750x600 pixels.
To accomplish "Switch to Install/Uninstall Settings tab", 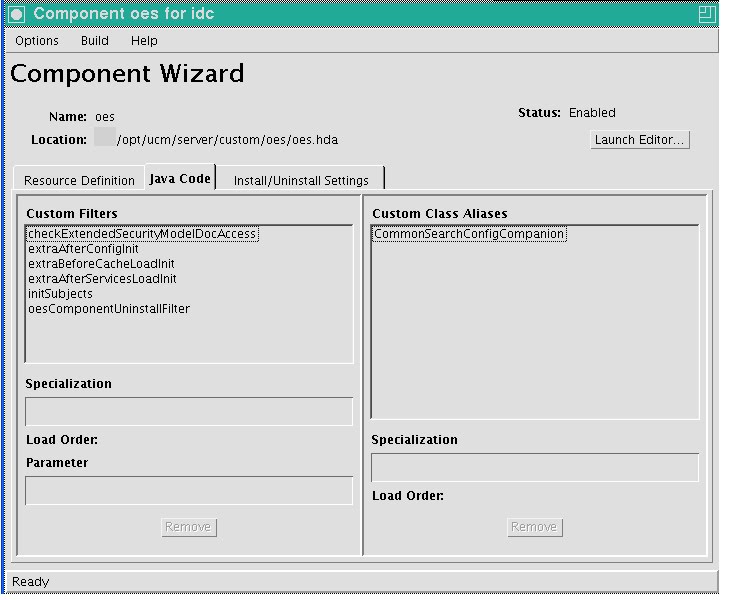I will tap(301, 180).
